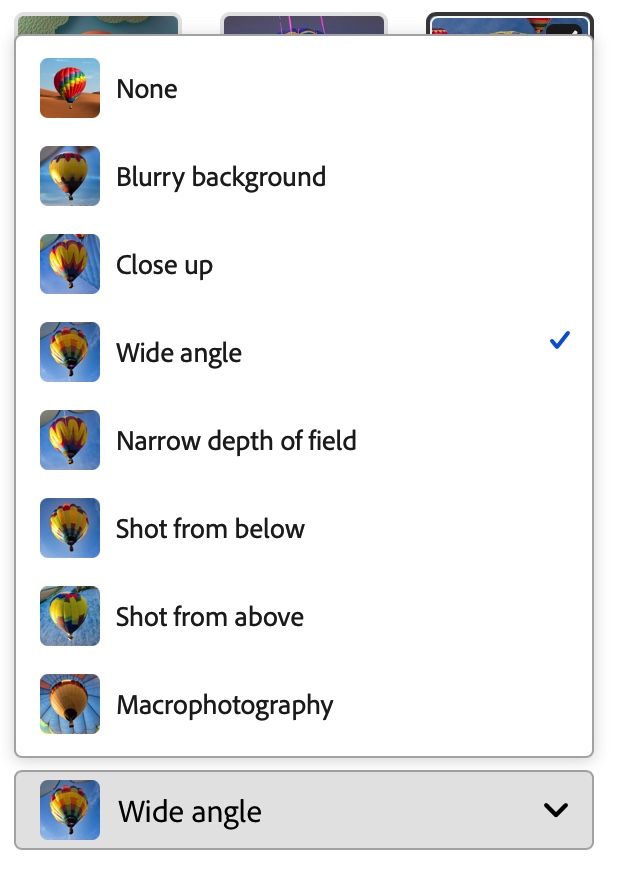Select the None menu option
The height and width of the screenshot is (882, 624).
(x=147, y=89)
